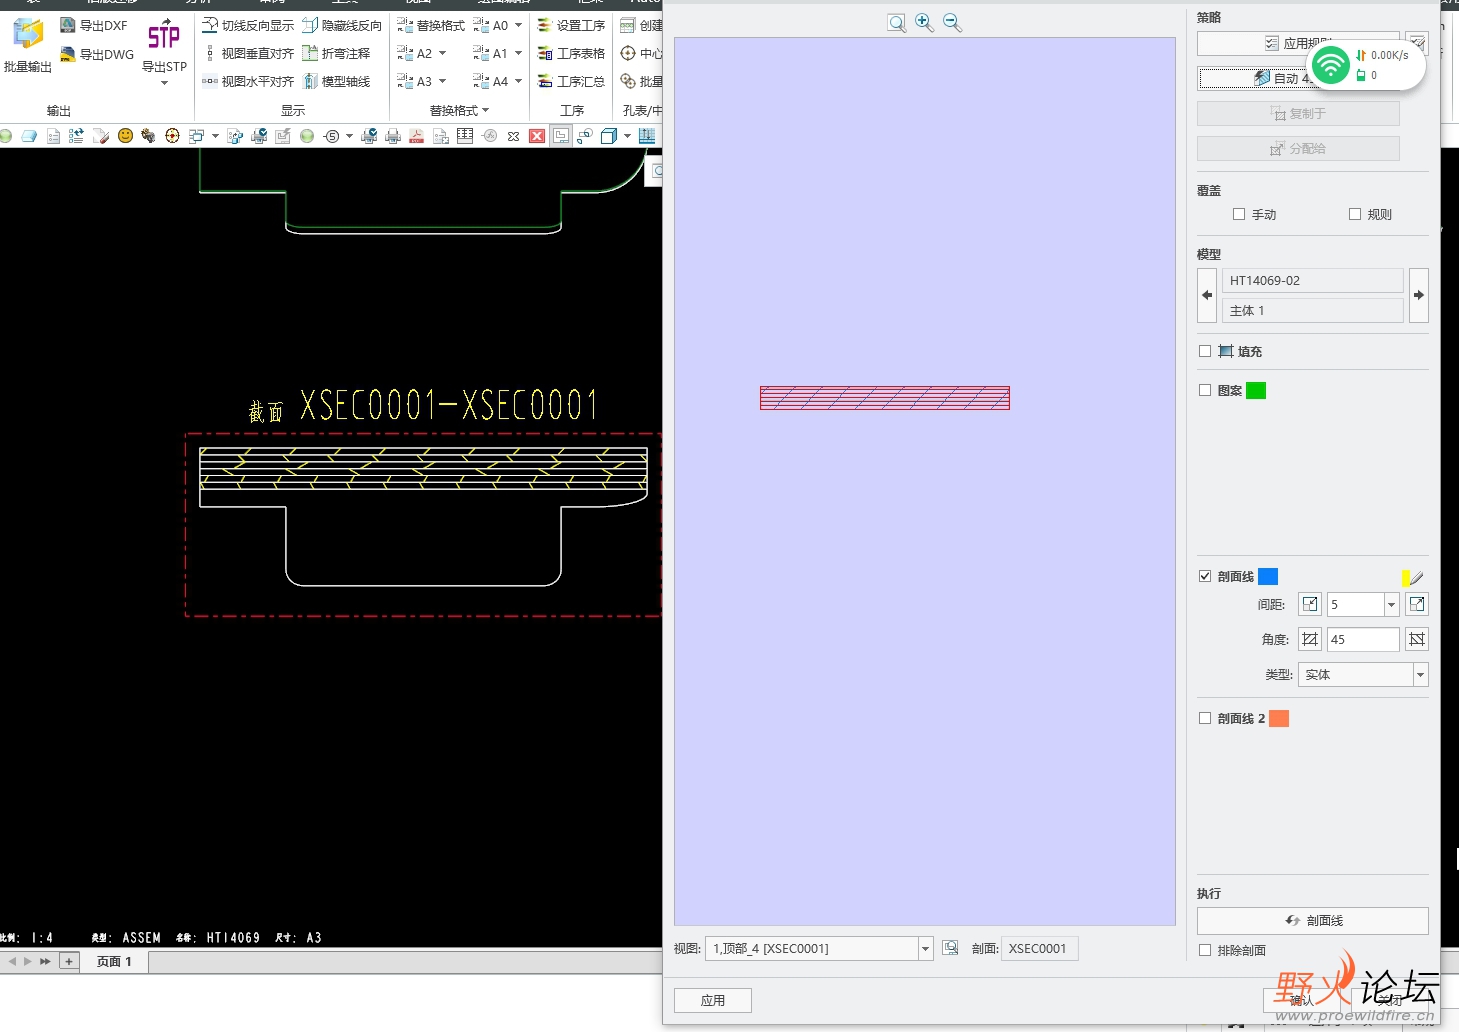Click the 应用规则 apply rules button
Viewport: 1459px width, 1032px height.
click(1298, 43)
